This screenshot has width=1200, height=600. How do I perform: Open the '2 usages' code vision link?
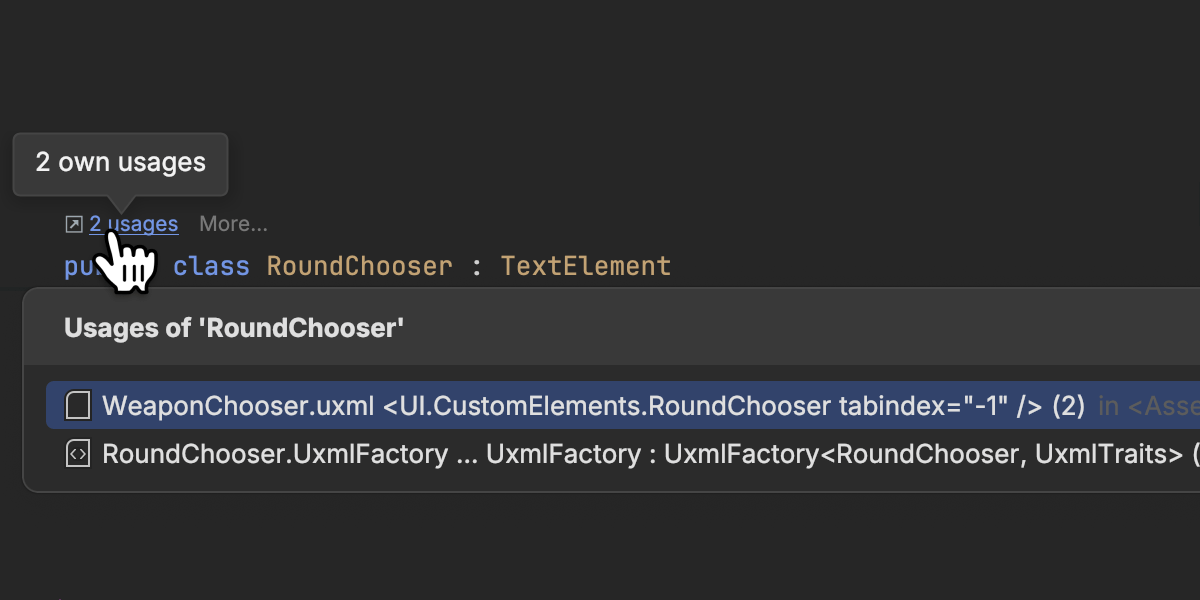point(134,224)
